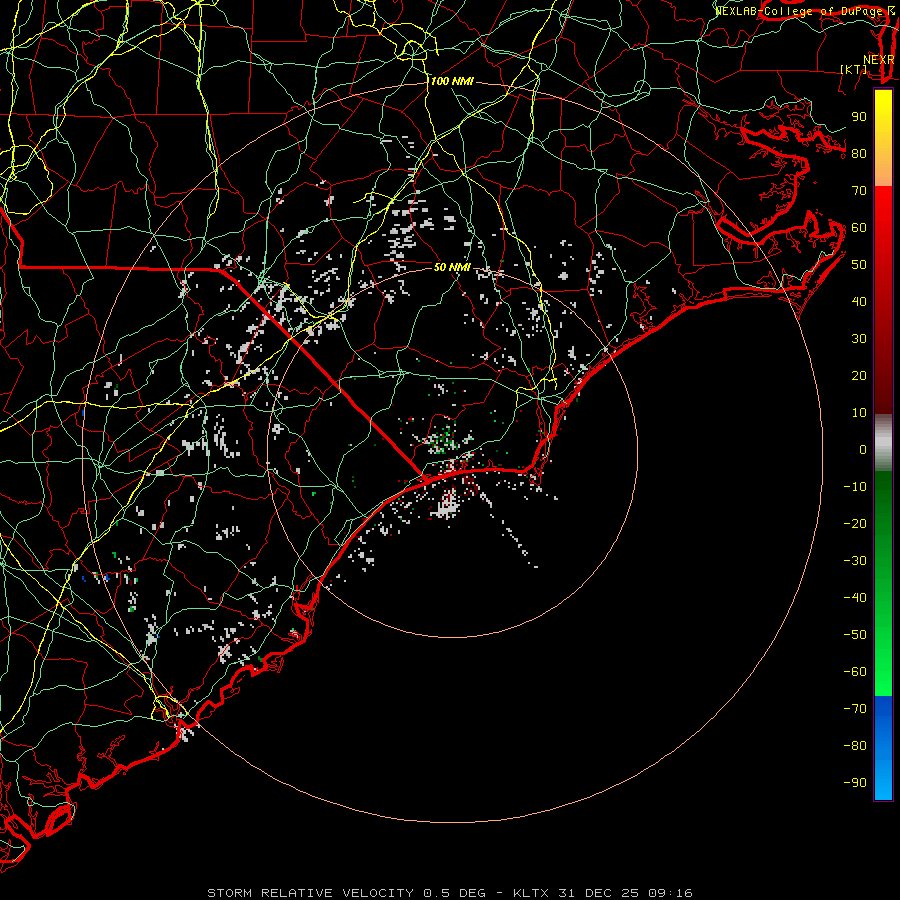This screenshot has height=900, width=900.
Task: Click the "80" legend value
Action: tap(859, 154)
